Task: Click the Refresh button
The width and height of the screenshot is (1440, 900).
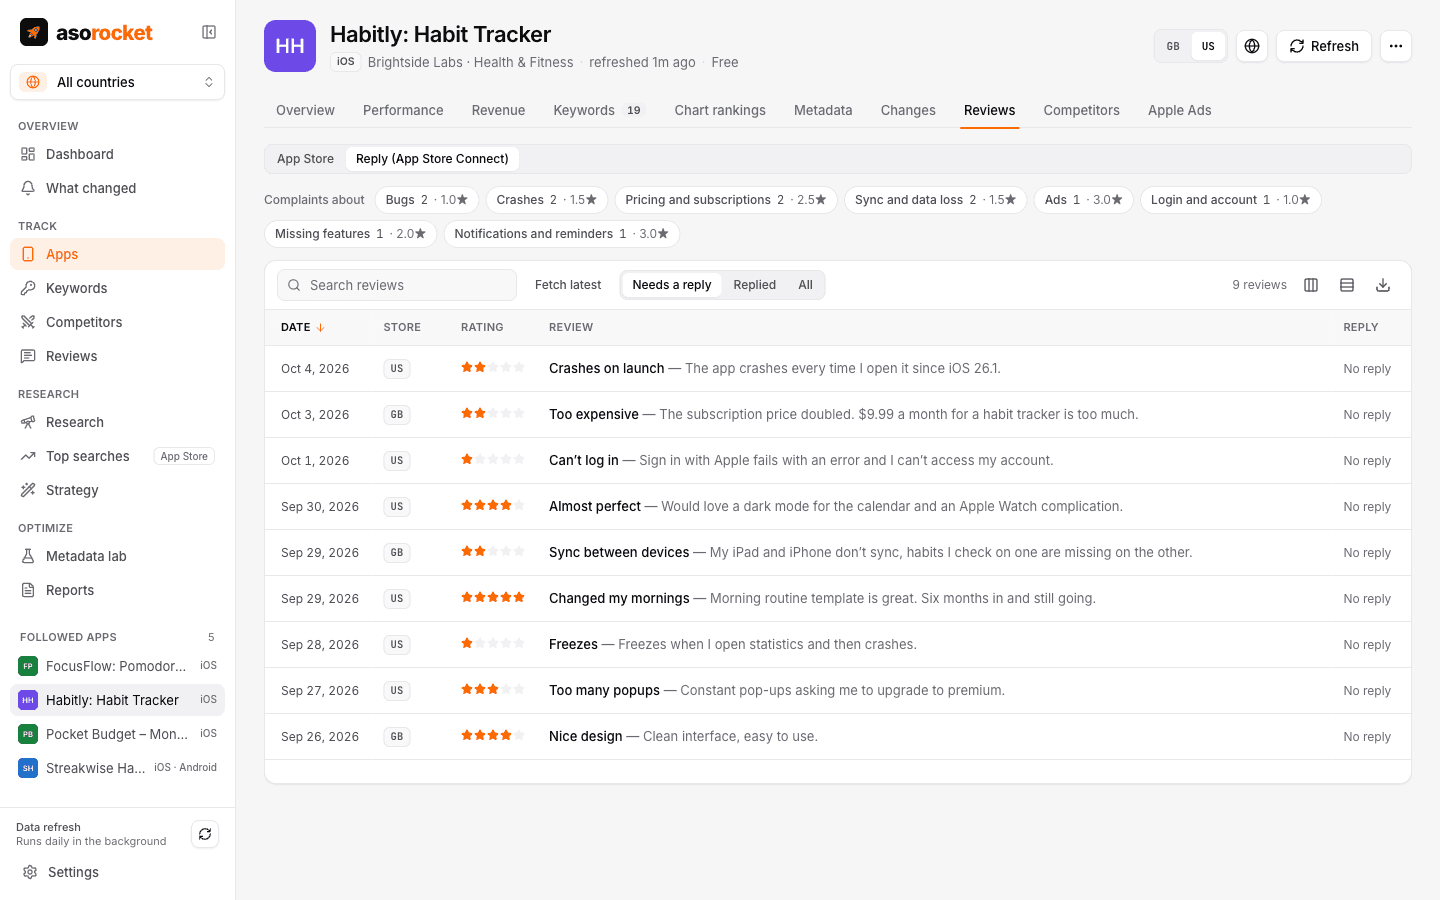Action: (x=1324, y=46)
